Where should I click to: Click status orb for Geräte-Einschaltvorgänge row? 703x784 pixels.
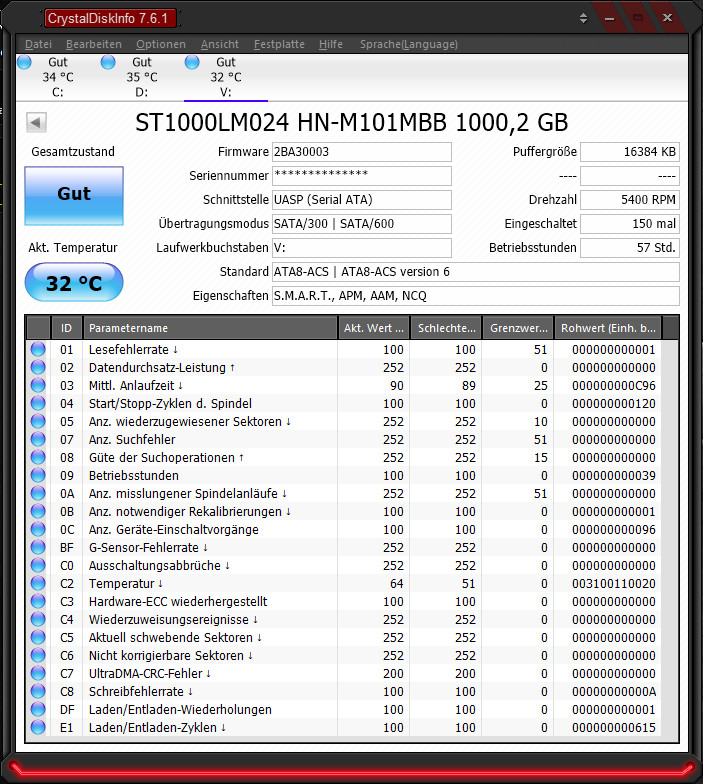38,529
